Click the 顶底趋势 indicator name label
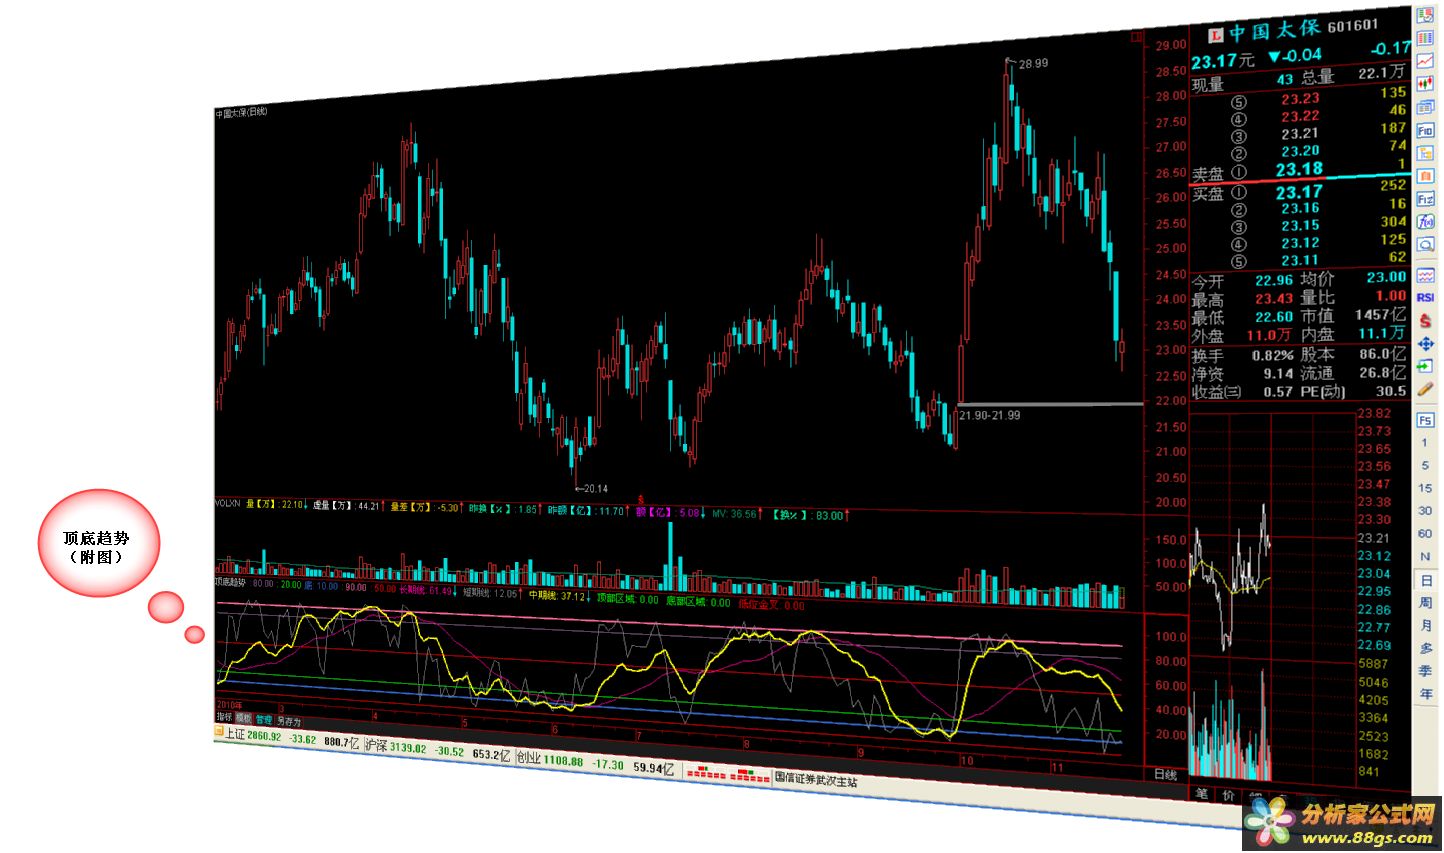 tap(231, 582)
